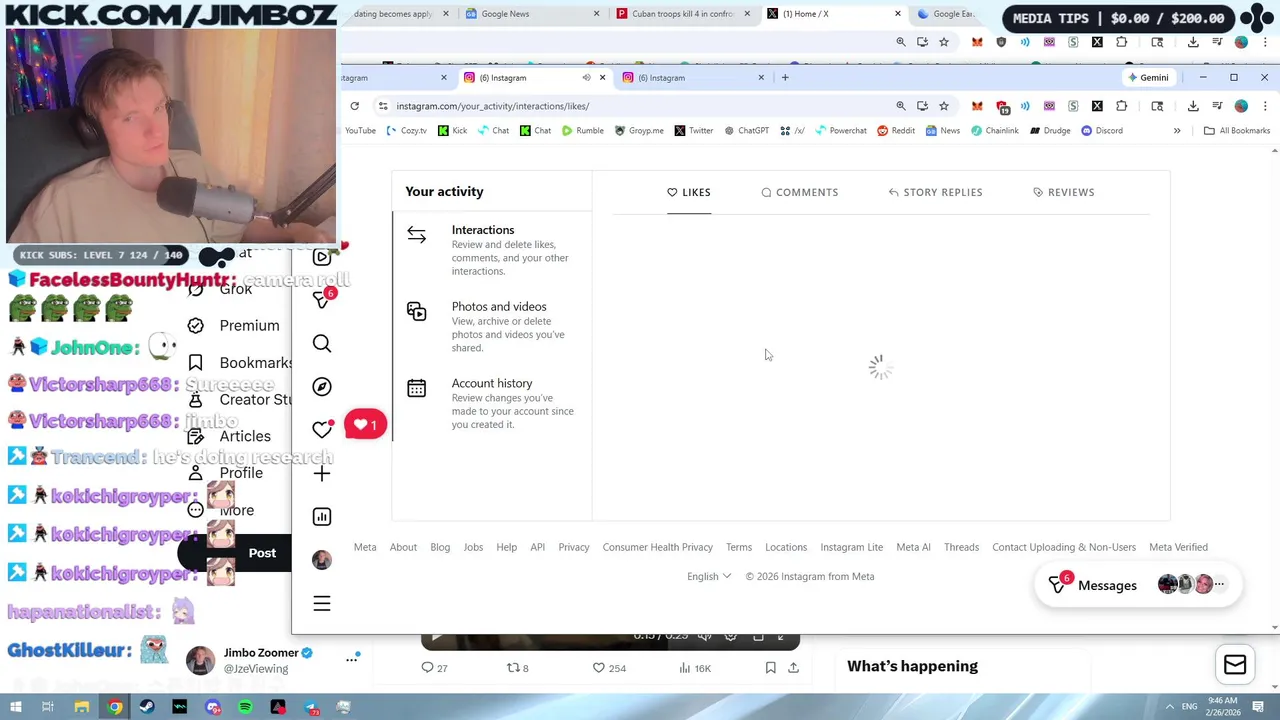Open Chrome Extensions puzzle icon
The image size is (1280, 720).
pyautogui.click(x=1121, y=106)
